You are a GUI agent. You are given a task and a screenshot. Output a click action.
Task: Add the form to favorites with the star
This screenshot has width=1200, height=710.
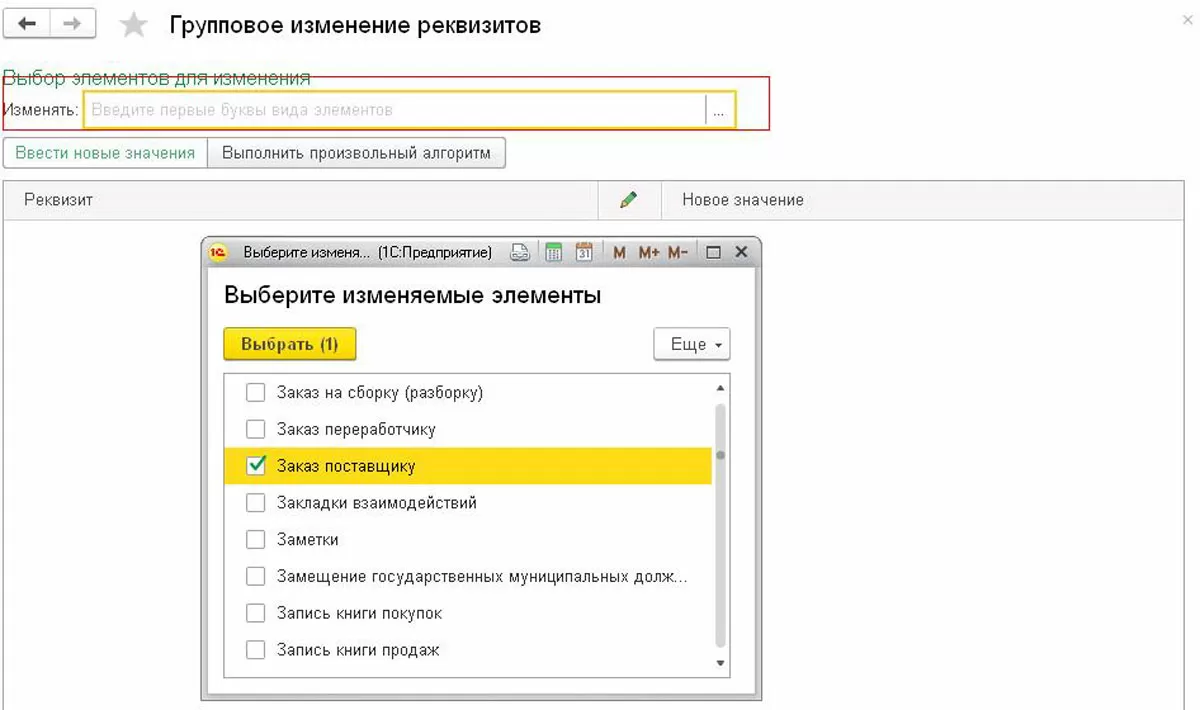133,25
